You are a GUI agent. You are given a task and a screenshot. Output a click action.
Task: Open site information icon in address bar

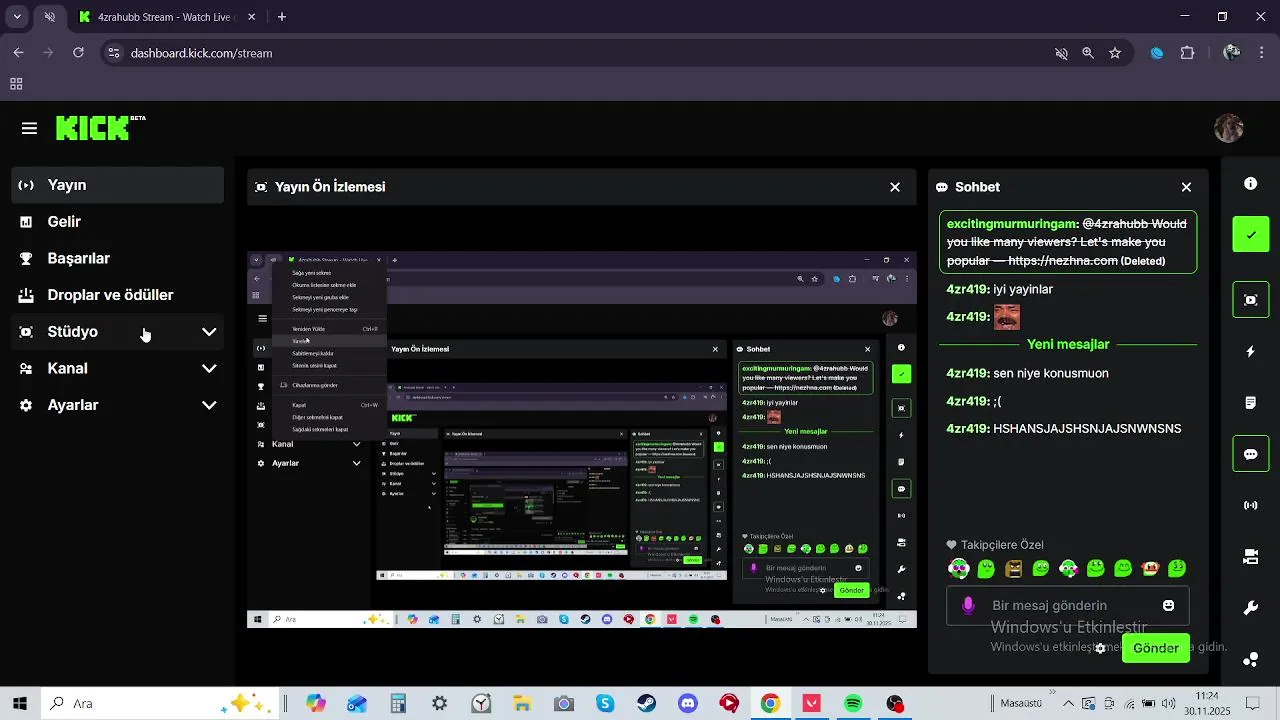(114, 53)
